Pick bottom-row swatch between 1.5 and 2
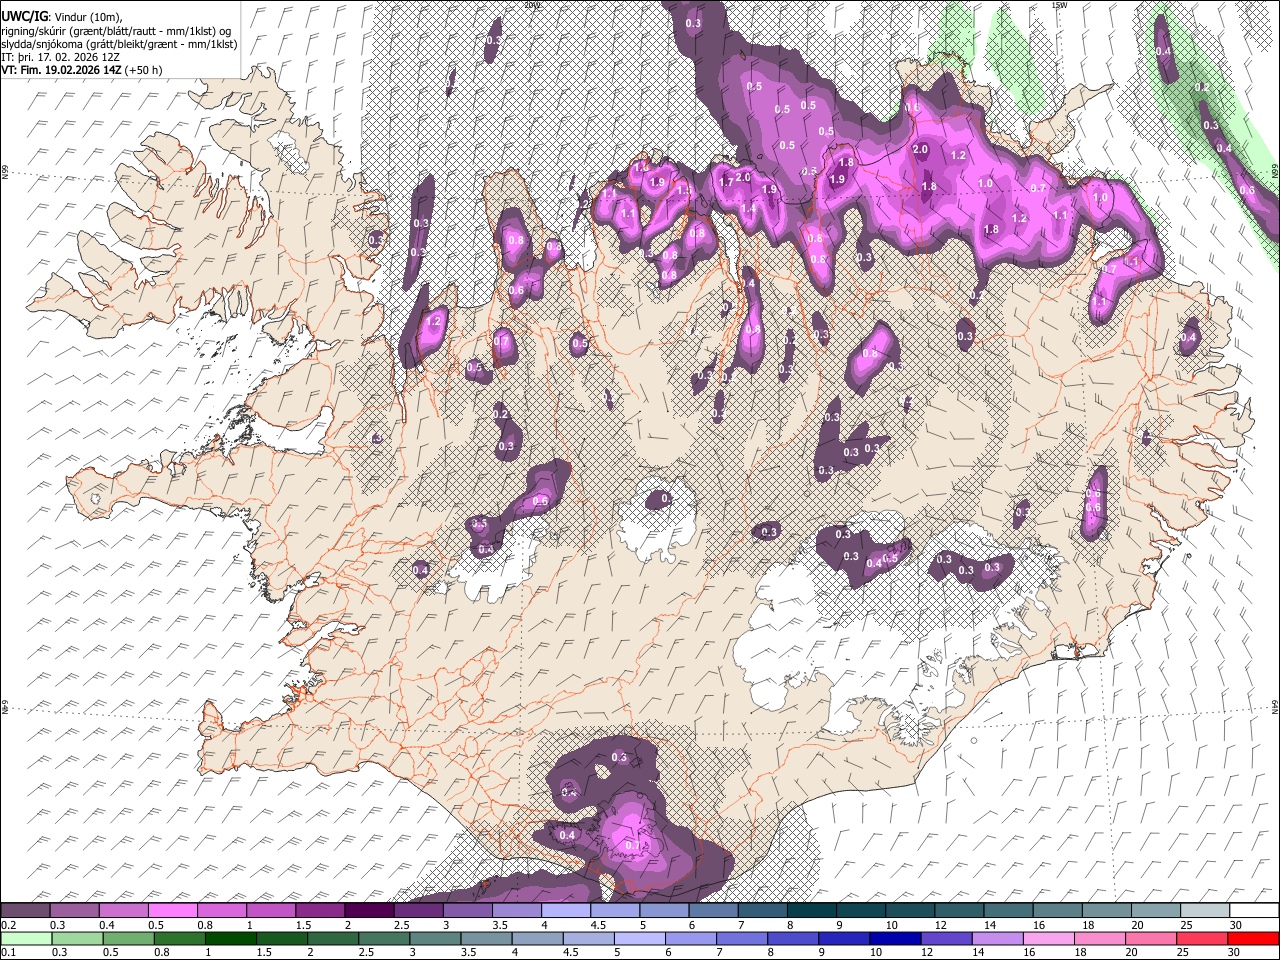The image size is (1280, 960). click(281, 938)
